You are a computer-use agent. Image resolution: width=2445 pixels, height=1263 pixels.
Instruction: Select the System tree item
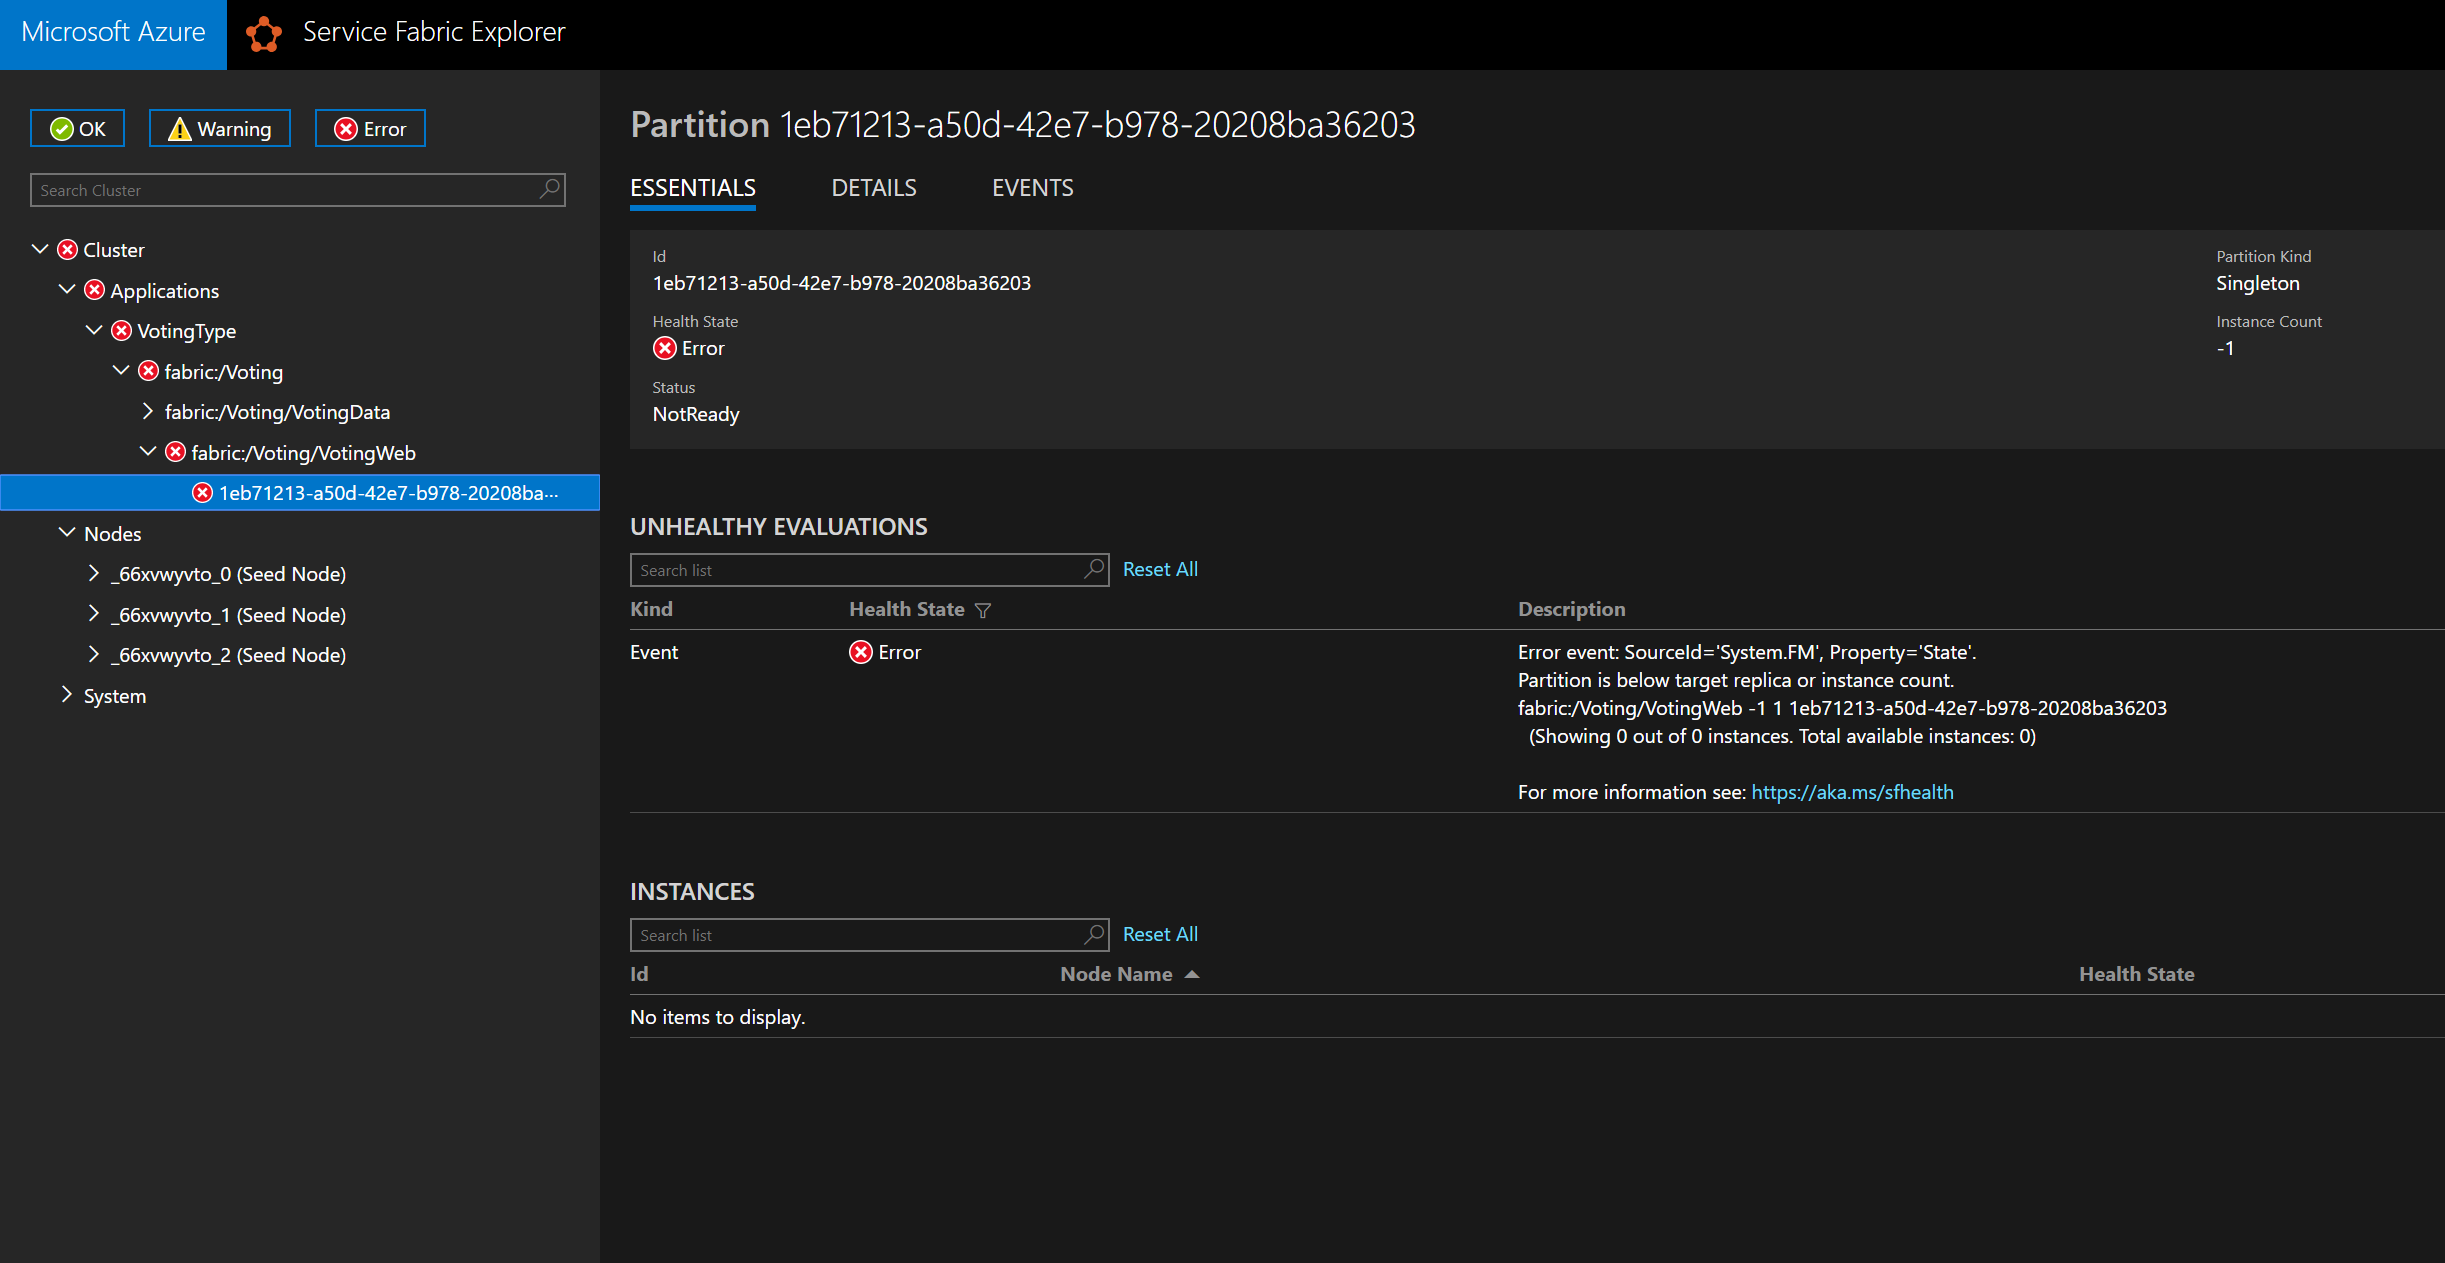tap(115, 696)
